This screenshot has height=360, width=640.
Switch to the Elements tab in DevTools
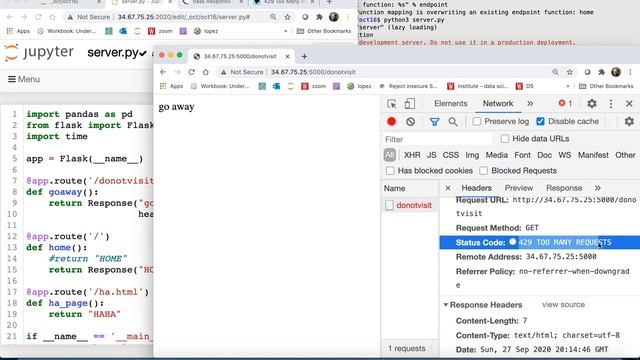pos(451,104)
